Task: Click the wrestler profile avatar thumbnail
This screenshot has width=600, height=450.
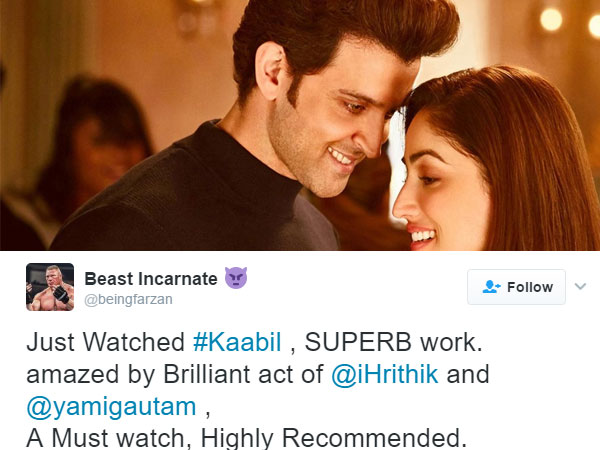Action: (x=50, y=287)
